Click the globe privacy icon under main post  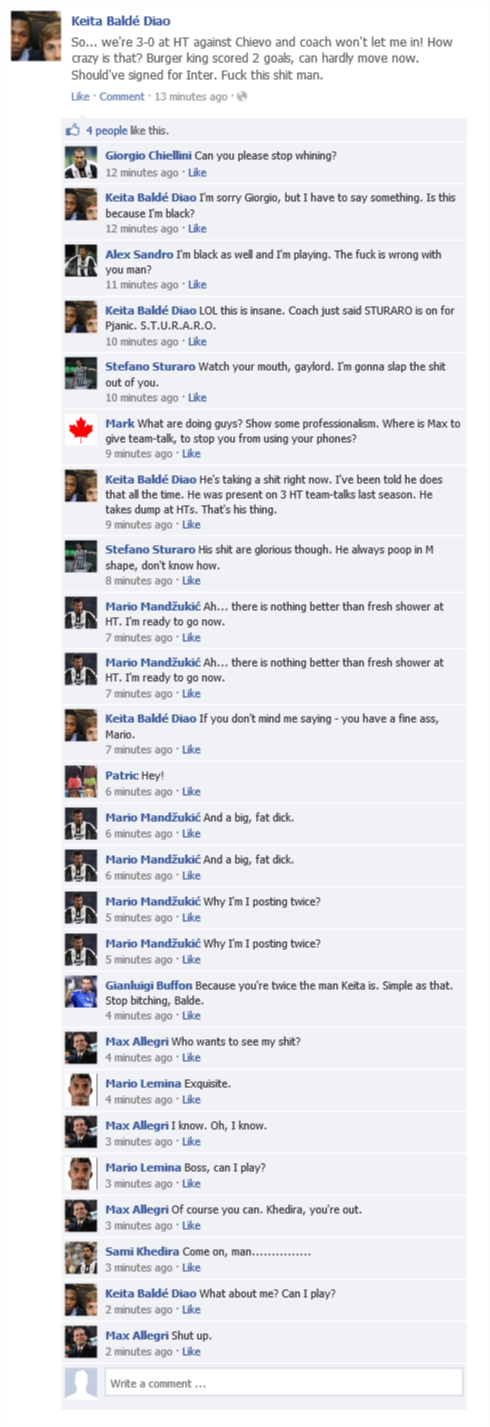point(241,96)
